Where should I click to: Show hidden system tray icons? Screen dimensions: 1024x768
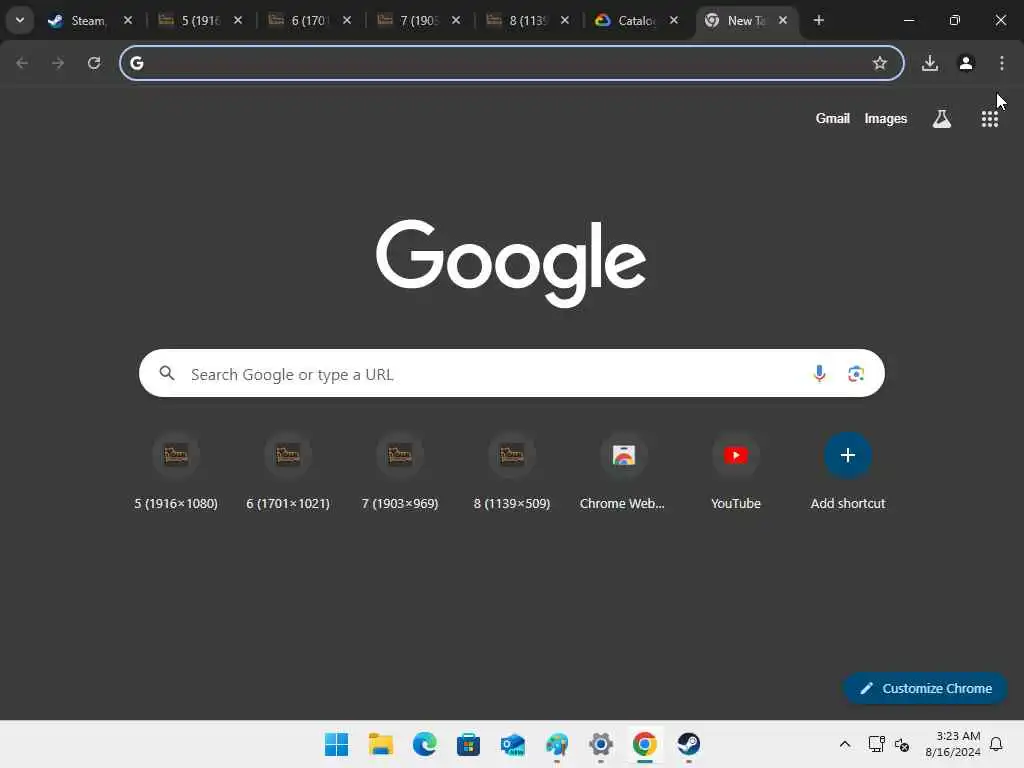(844, 744)
